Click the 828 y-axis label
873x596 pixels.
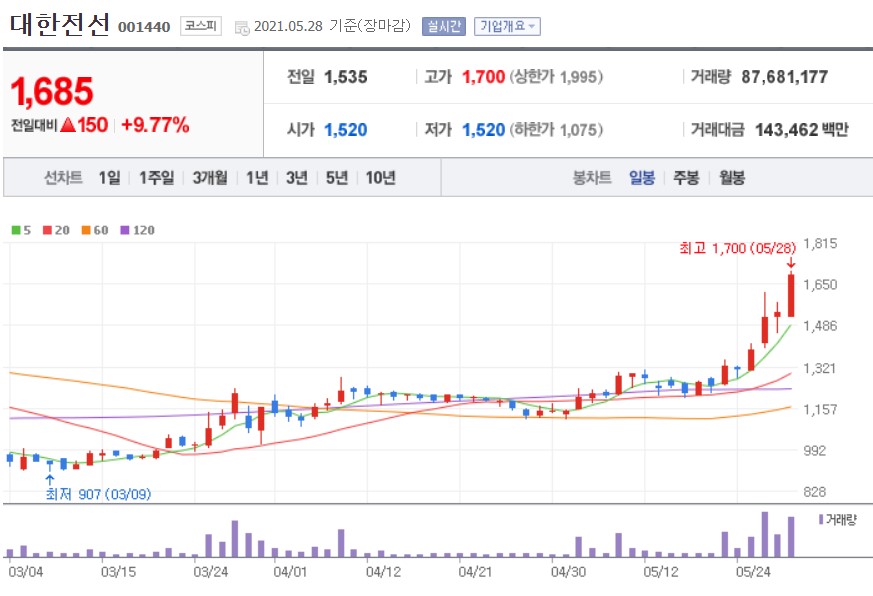tap(815, 492)
